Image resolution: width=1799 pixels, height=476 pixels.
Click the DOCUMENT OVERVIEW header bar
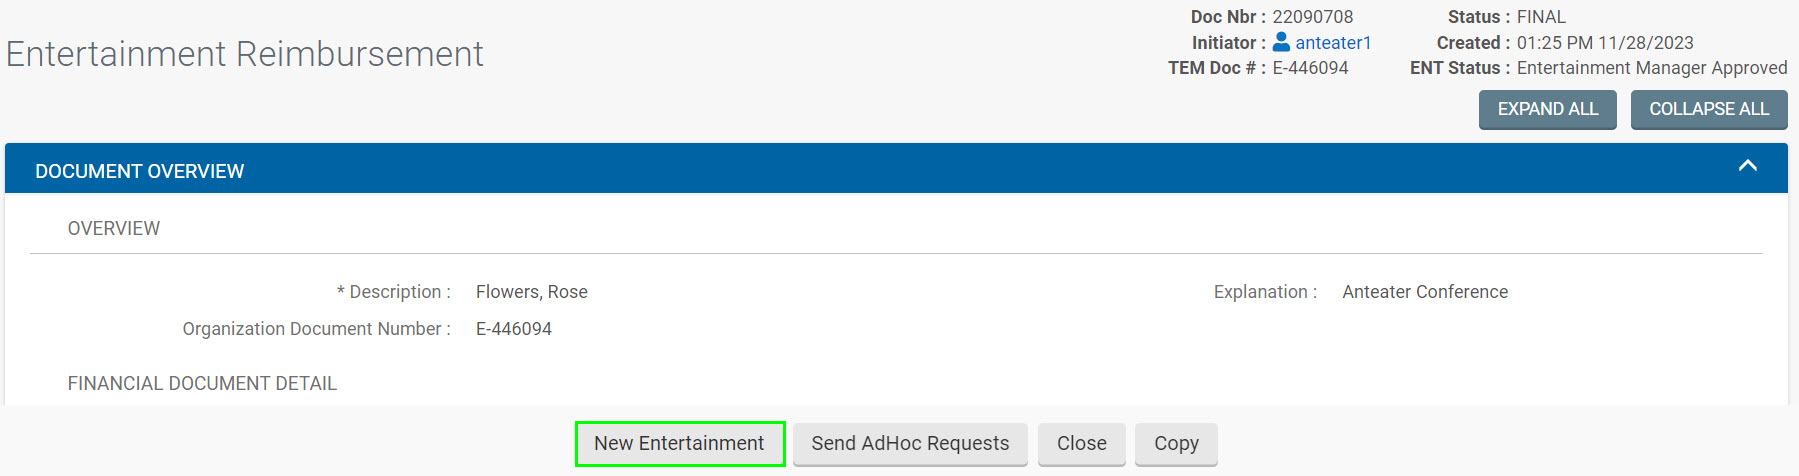pos(896,168)
